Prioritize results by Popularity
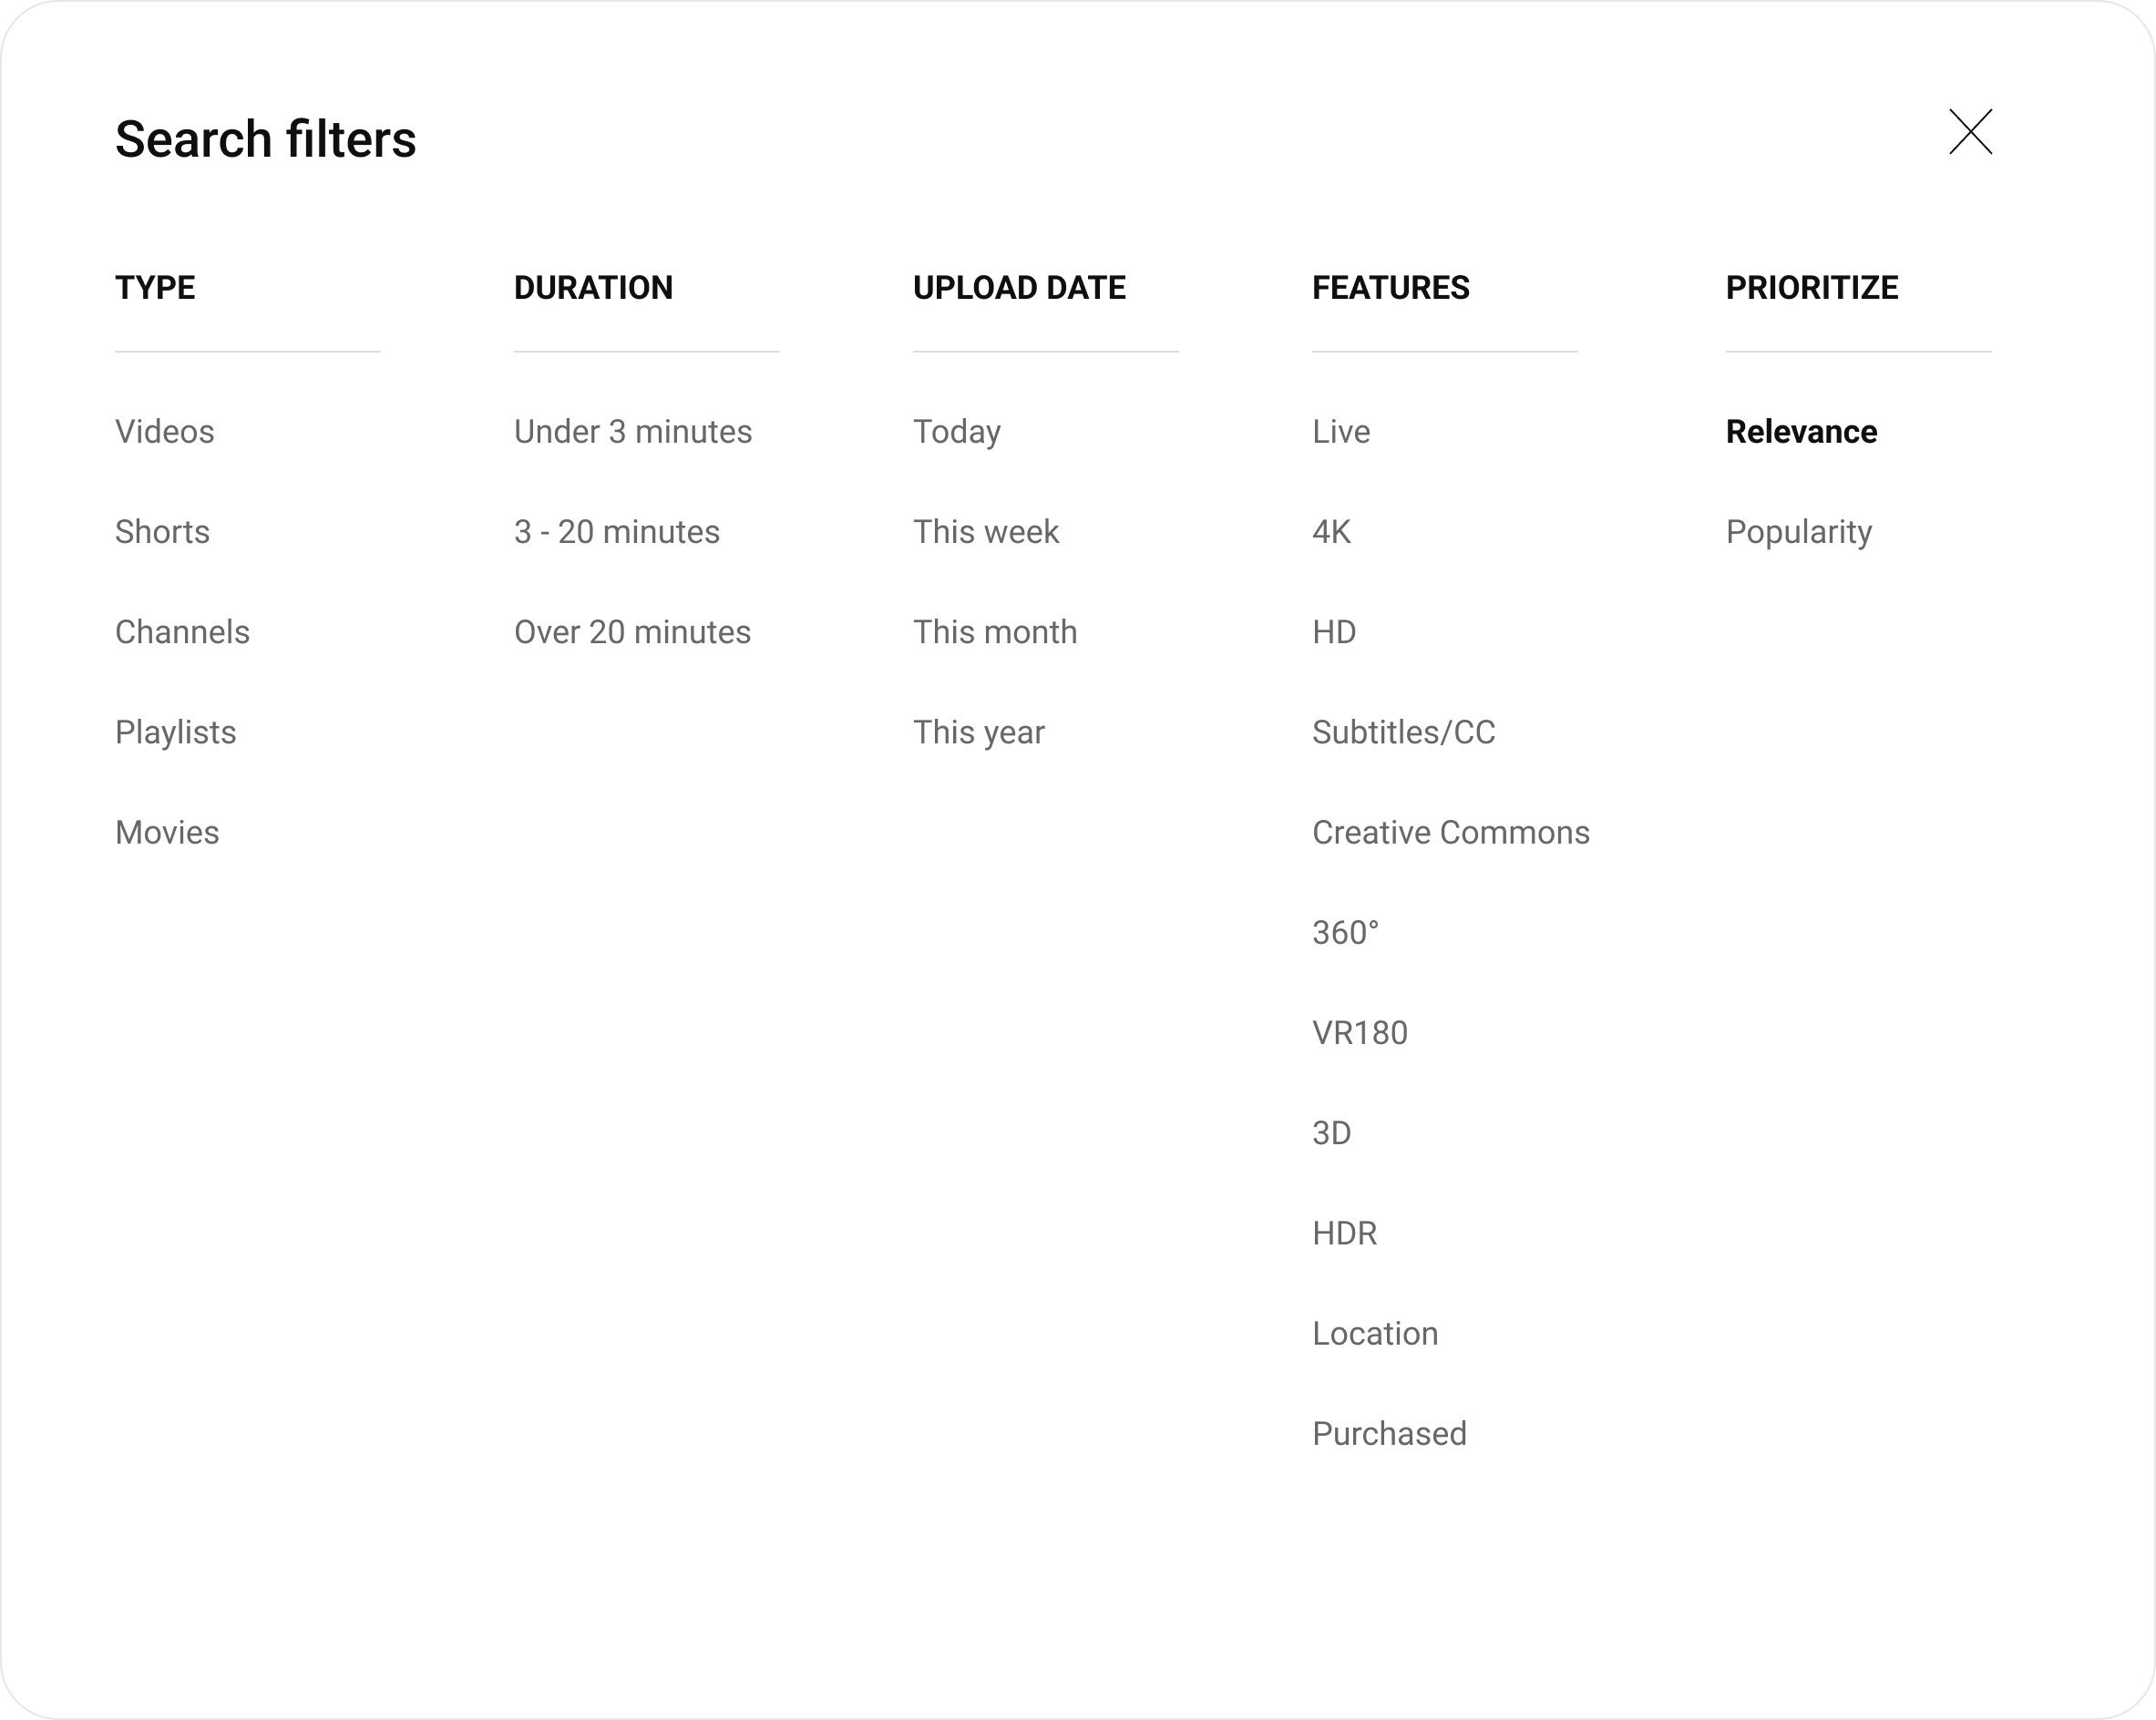Image resolution: width=2156 pixels, height=1720 pixels. point(1799,532)
